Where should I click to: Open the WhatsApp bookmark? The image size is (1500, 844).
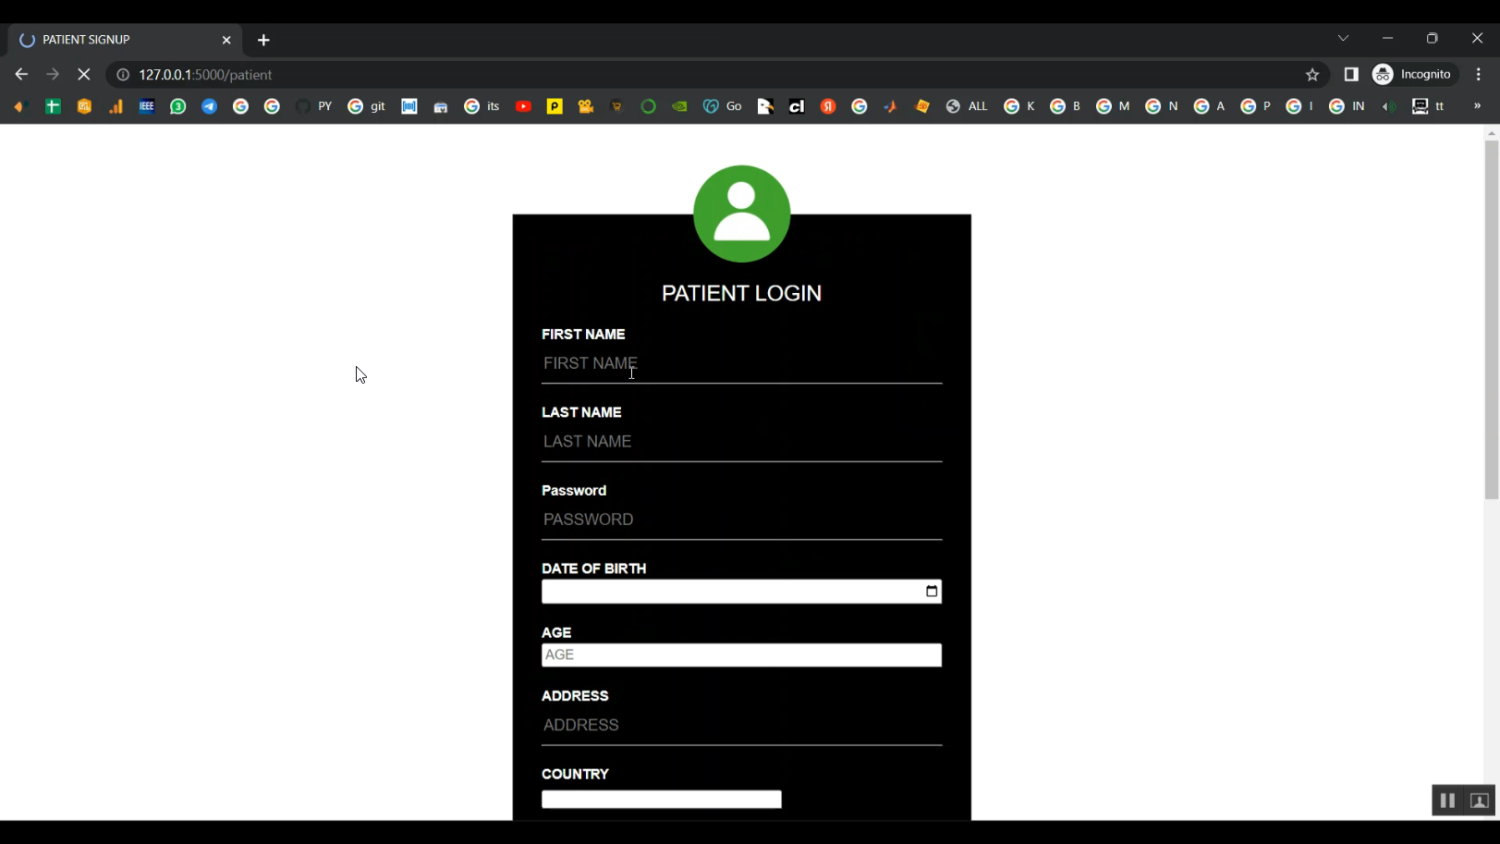coord(178,106)
